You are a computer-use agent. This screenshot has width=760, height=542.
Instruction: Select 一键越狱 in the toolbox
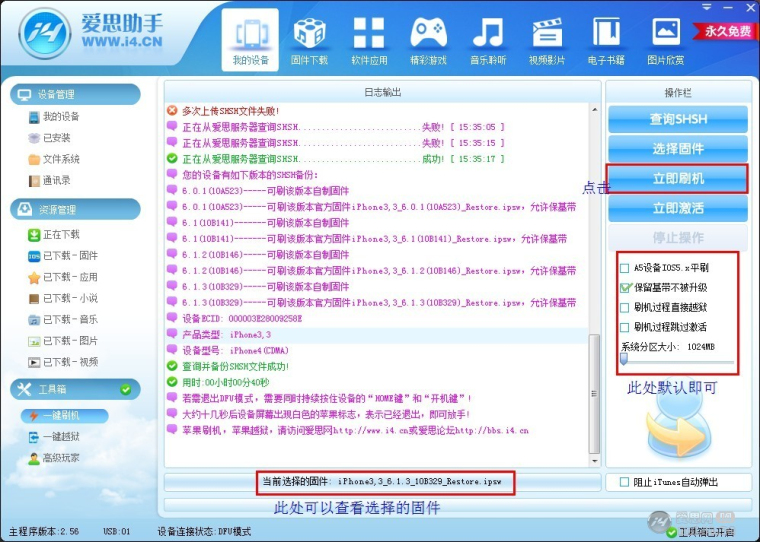pos(54,437)
